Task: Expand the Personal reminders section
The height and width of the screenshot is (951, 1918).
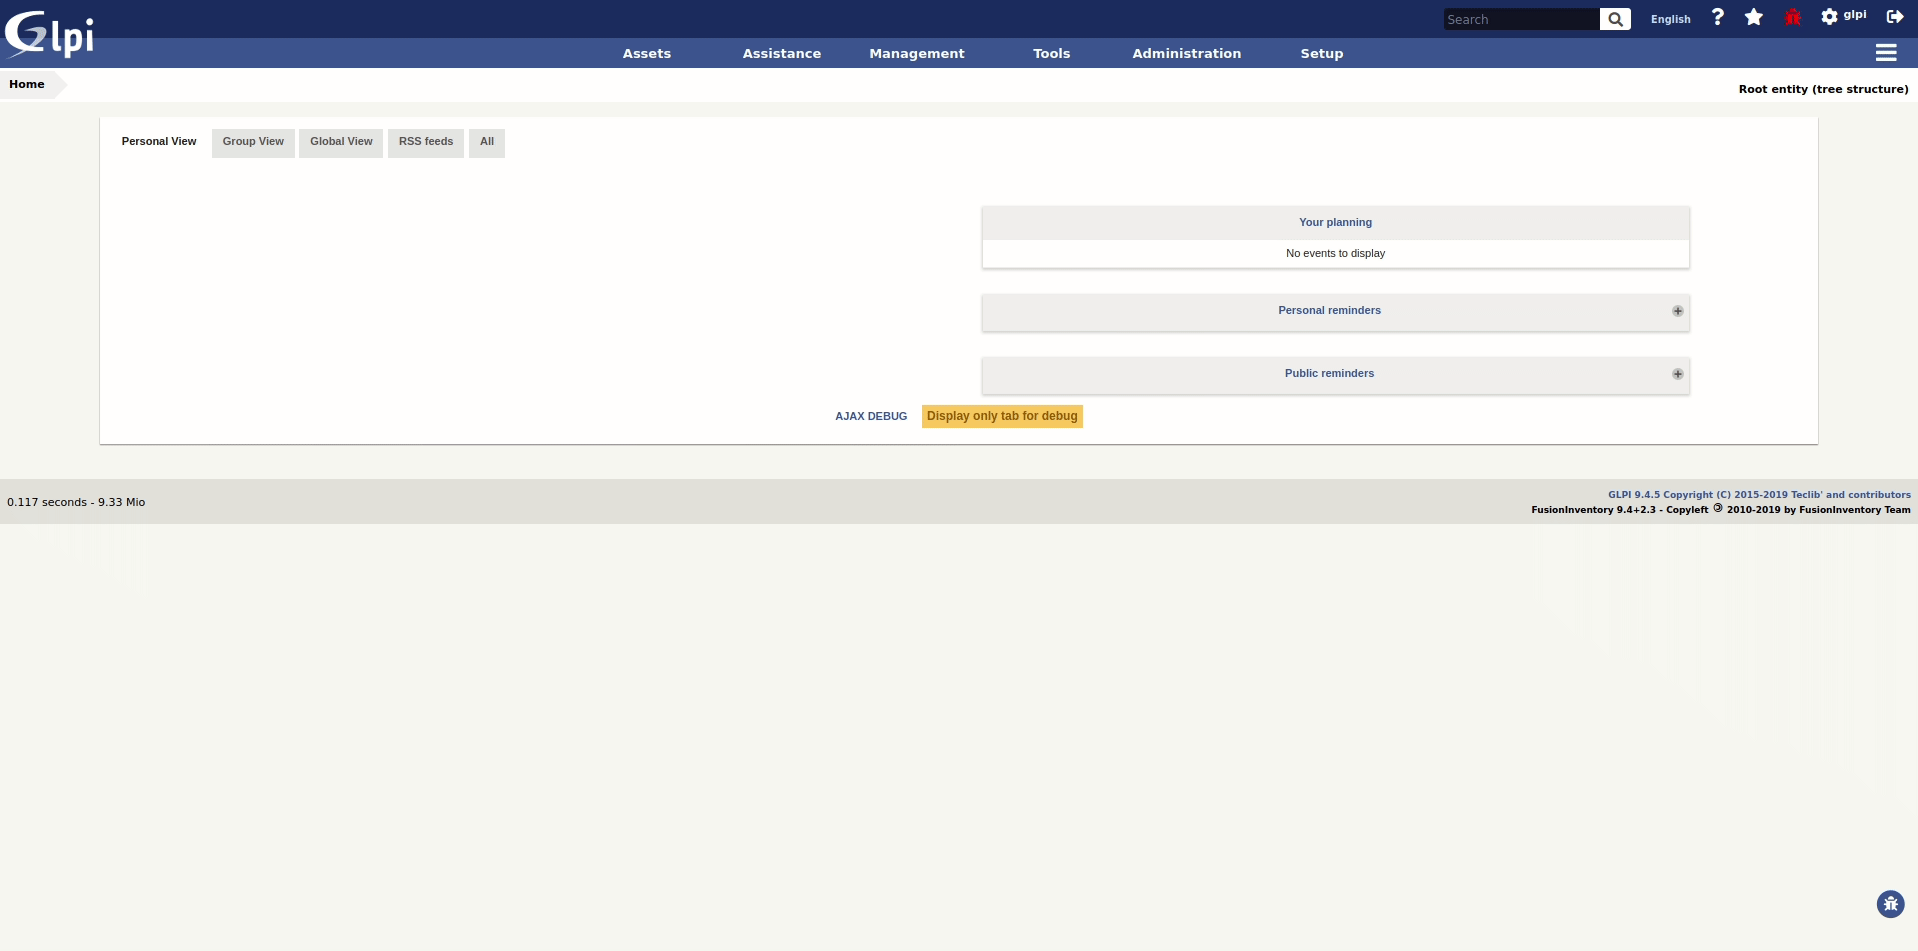Action: tap(1676, 311)
